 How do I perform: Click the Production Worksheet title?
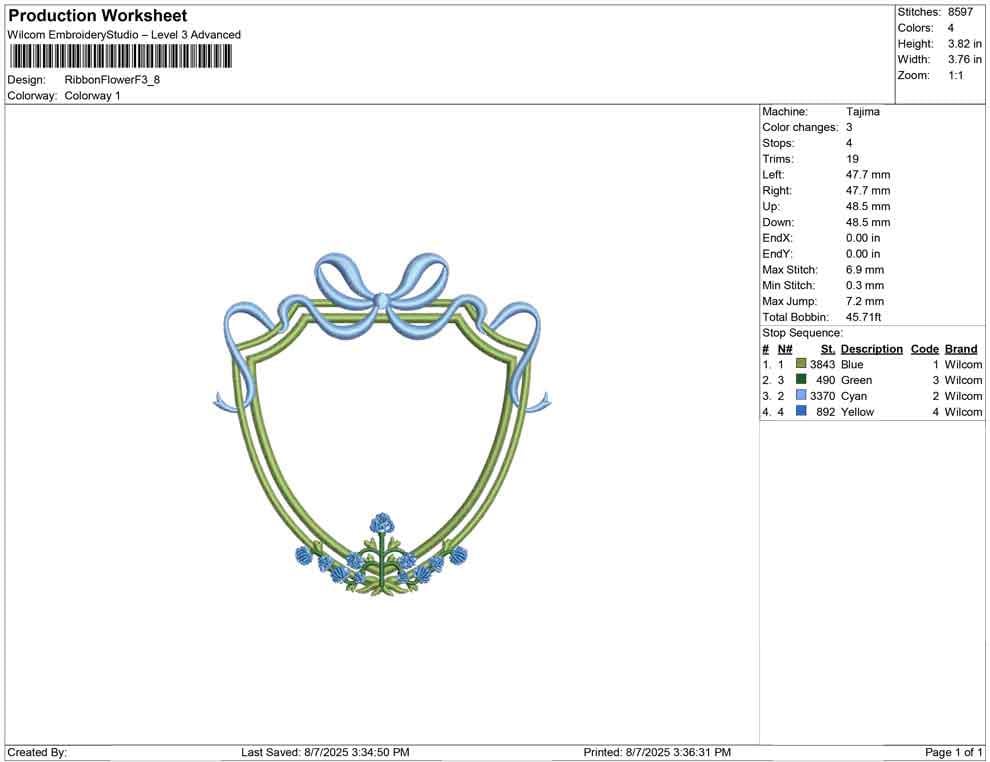[97, 15]
